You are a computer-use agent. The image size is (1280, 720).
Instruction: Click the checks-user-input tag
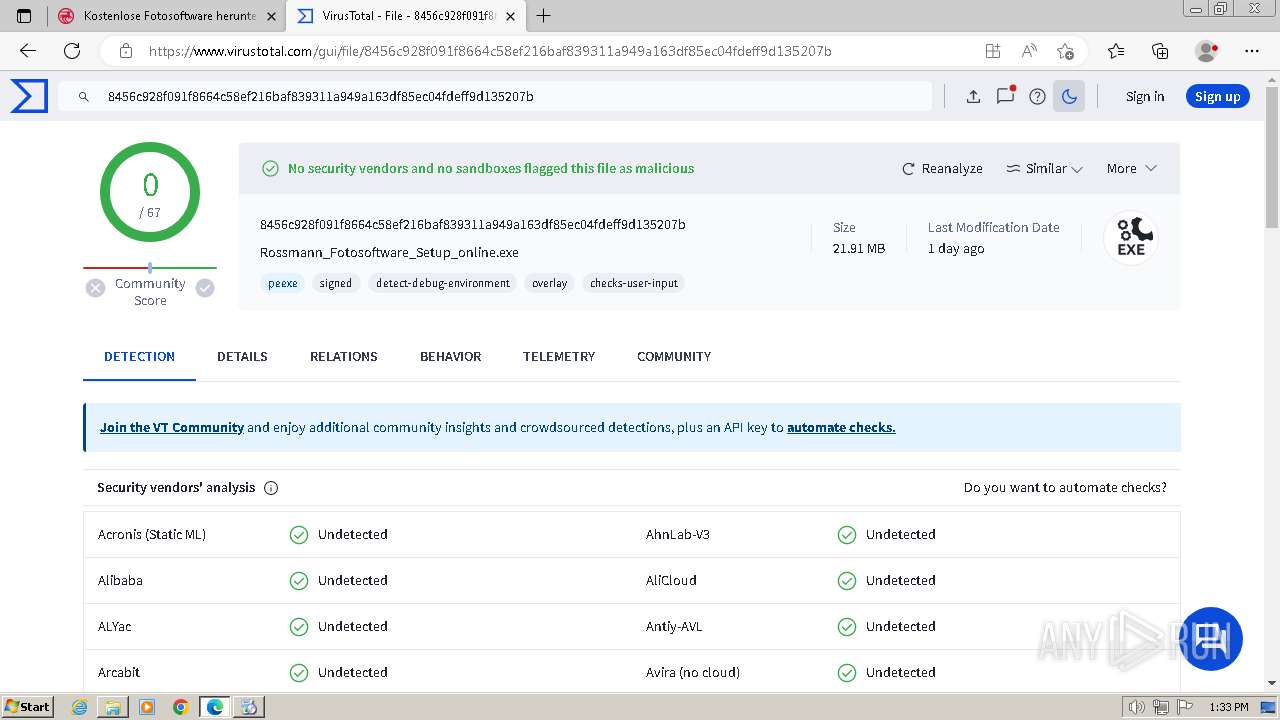pos(634,283)
